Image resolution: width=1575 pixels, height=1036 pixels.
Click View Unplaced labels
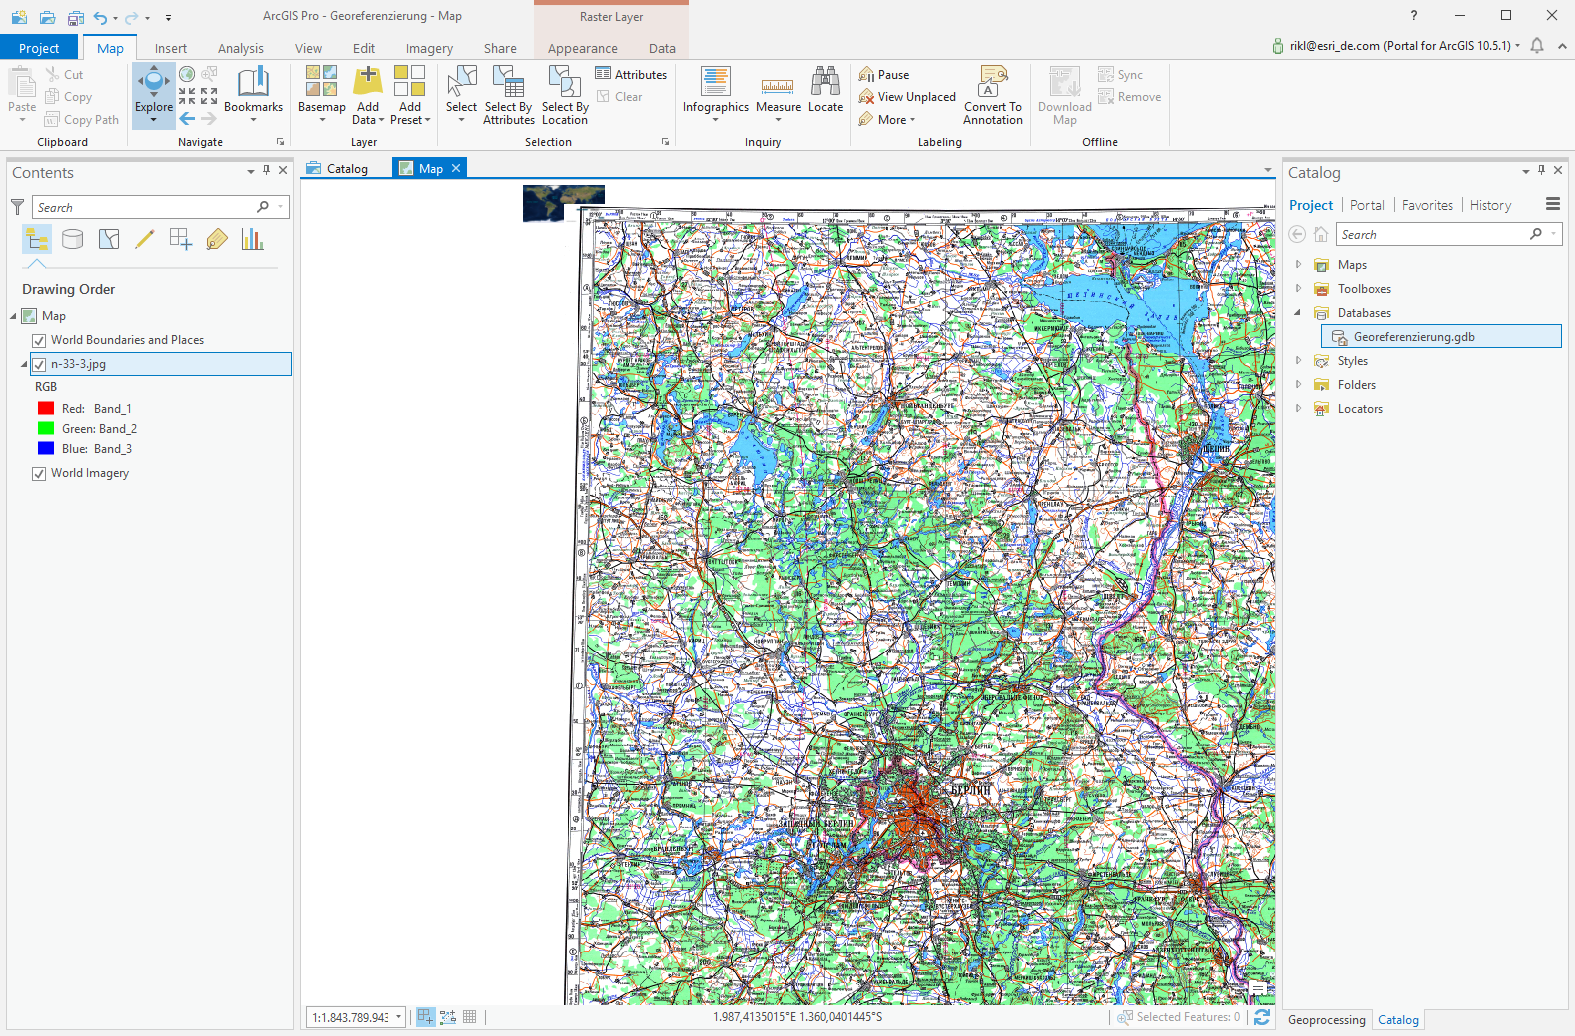point(907,97)
